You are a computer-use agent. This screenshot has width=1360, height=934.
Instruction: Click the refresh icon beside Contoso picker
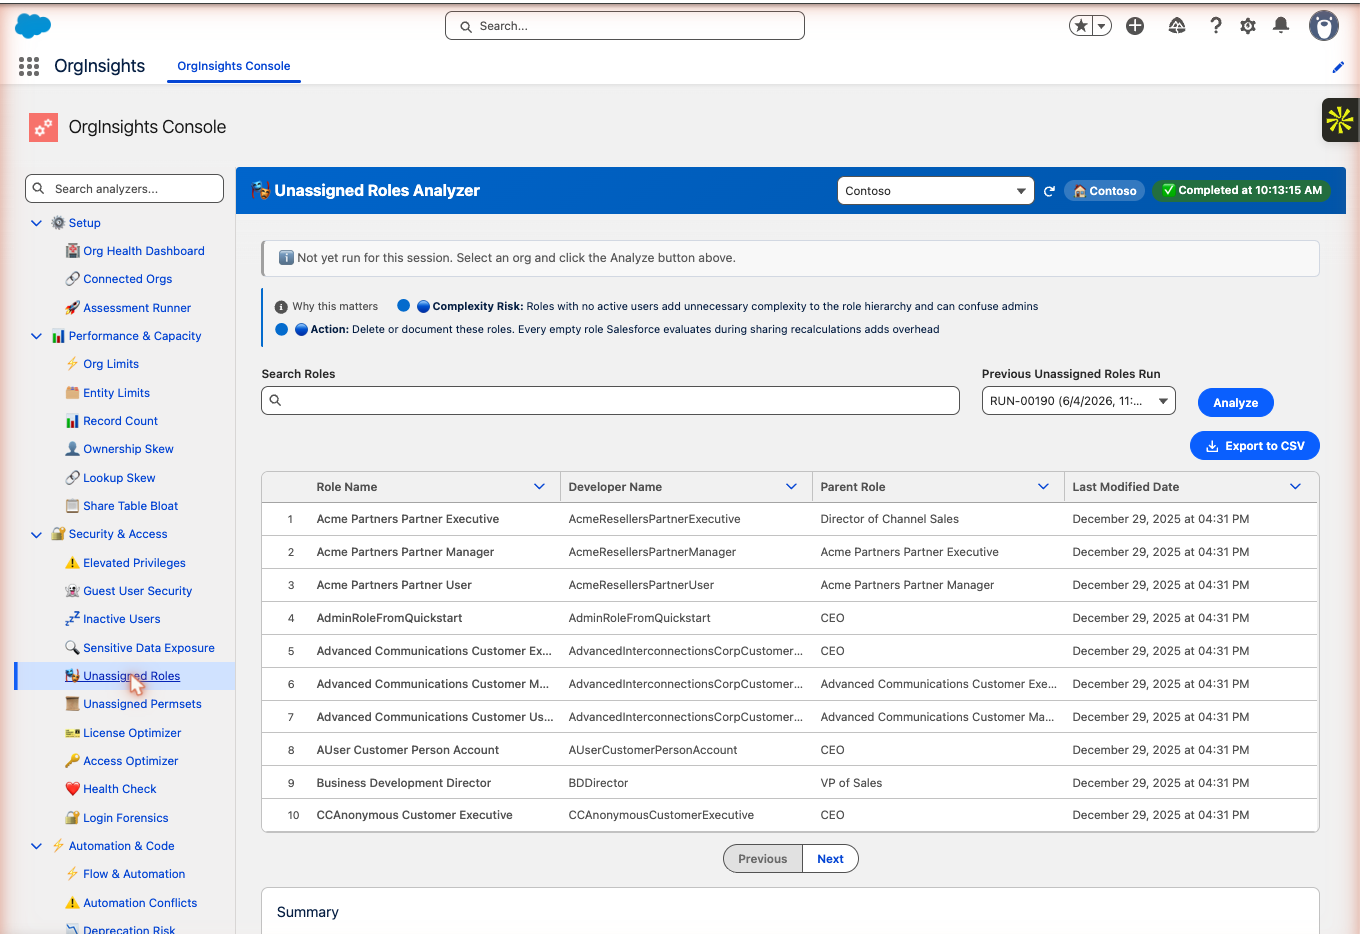(1049, 191)
